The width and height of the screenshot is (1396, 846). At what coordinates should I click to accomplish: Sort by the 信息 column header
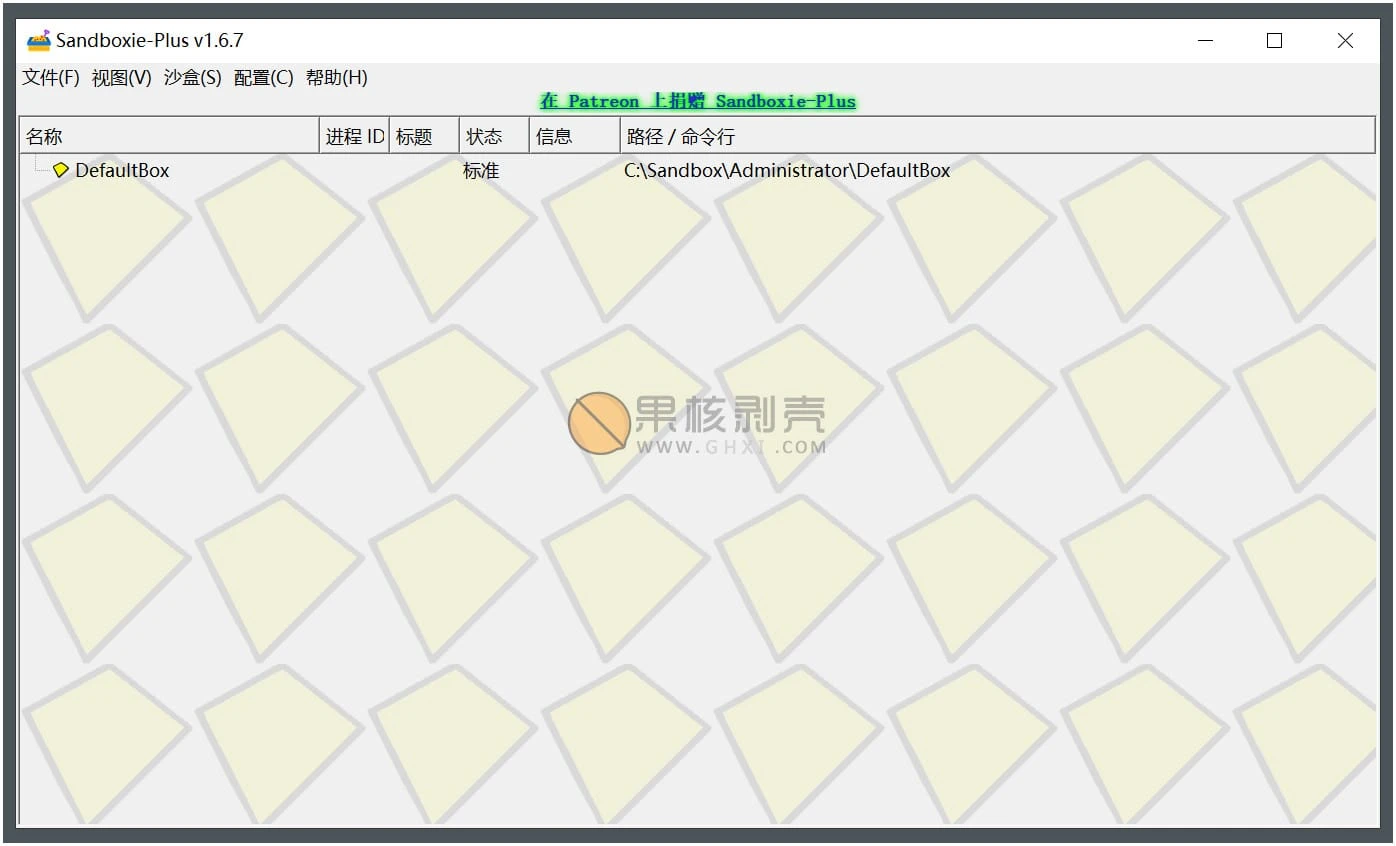[575, 136]
